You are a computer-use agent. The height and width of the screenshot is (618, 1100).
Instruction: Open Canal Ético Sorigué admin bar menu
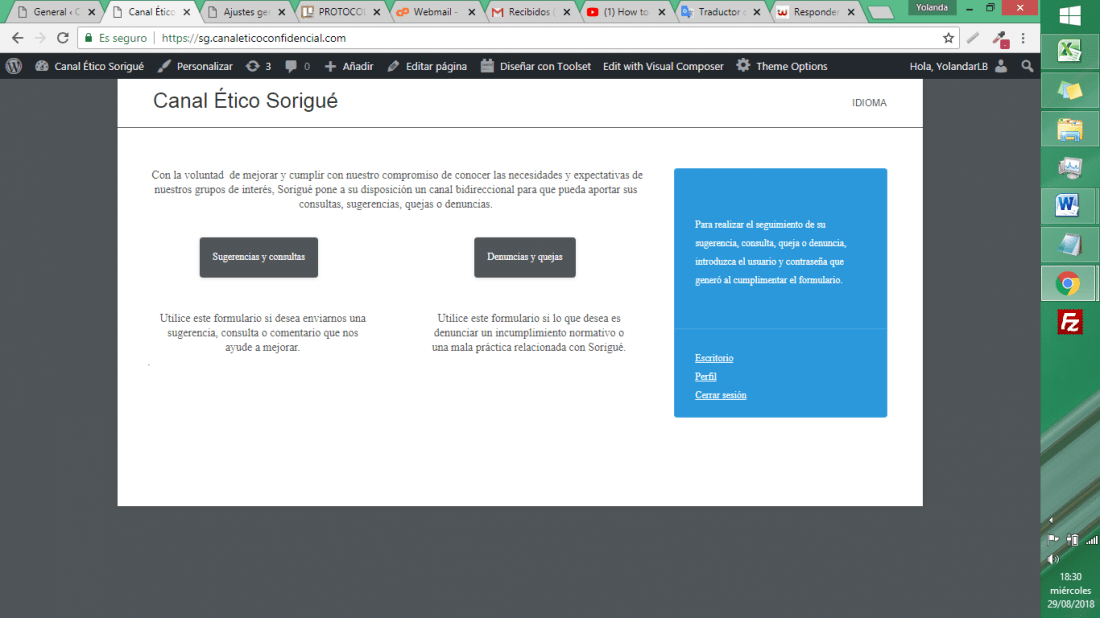coord(90,66)
